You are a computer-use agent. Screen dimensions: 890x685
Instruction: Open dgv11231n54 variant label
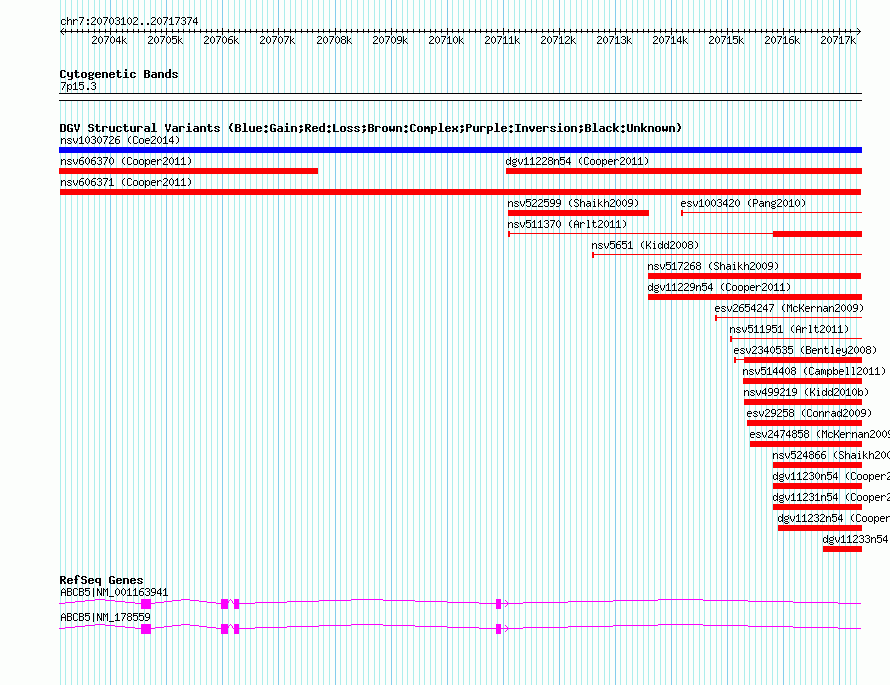(831, 497)
